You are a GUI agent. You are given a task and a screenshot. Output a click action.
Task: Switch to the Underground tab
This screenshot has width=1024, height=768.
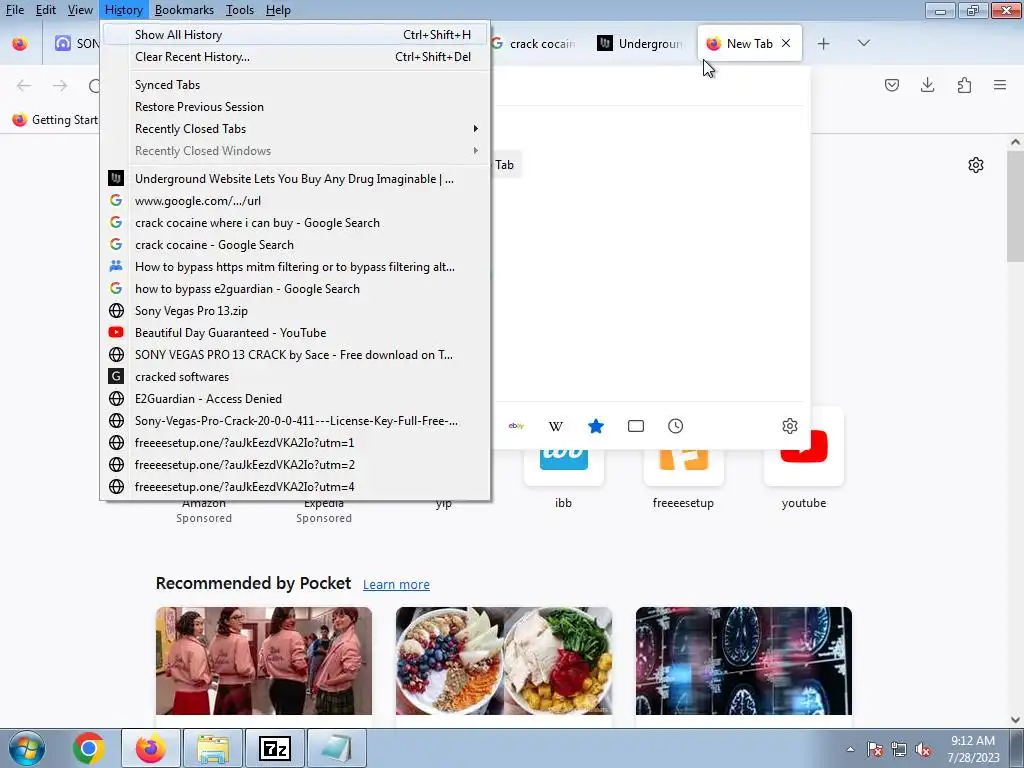pyautogui.click(x=640, y=44)
